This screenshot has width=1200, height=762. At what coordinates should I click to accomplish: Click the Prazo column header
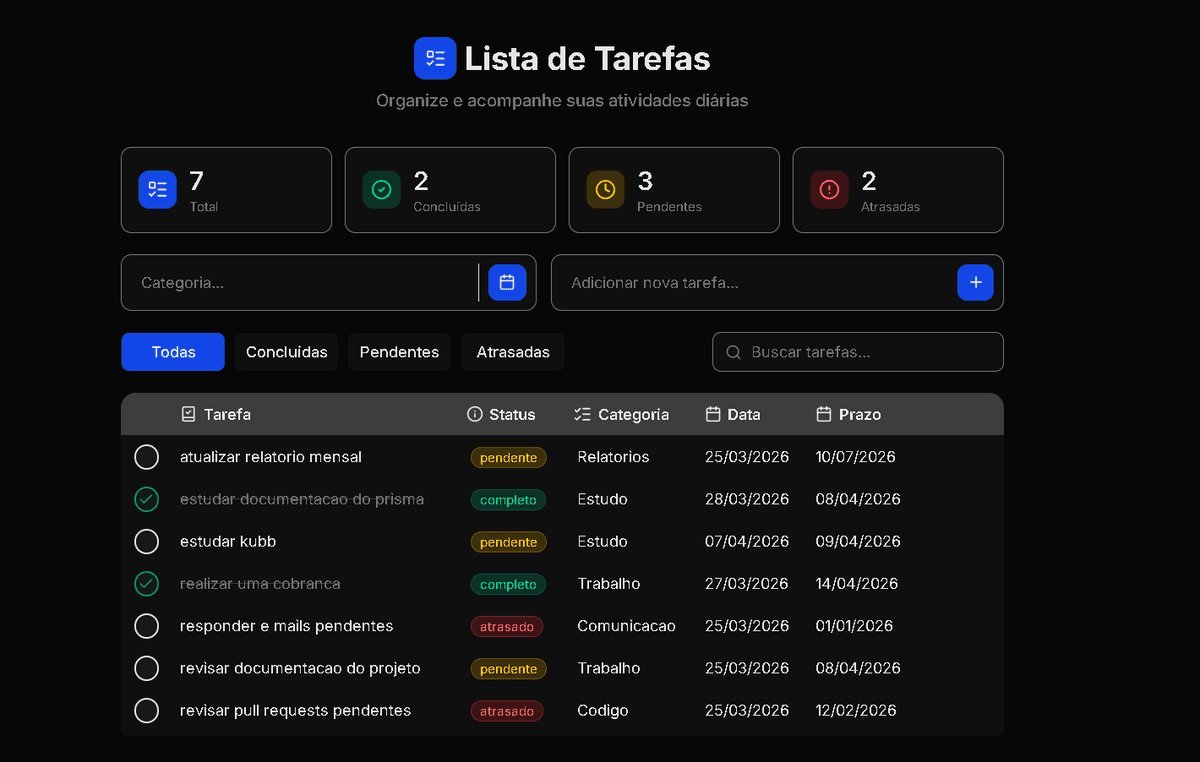(x=849, y=414)
